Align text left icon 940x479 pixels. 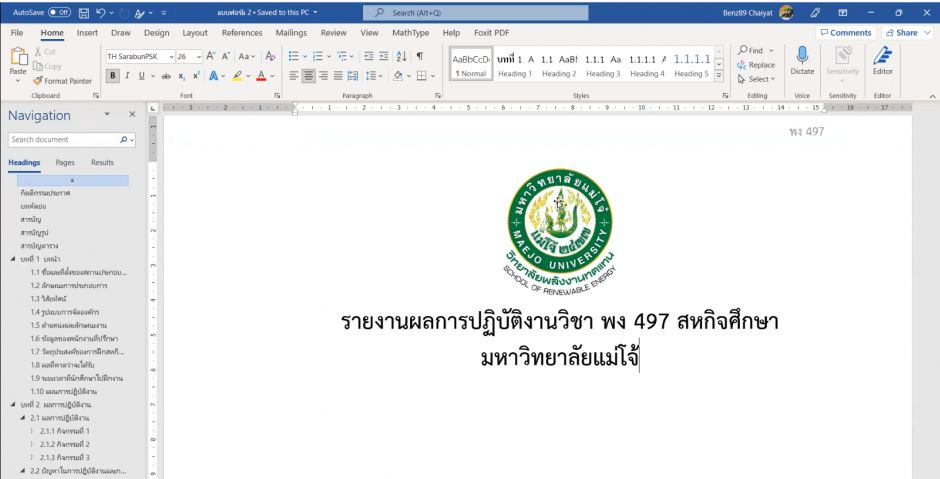click(294, 76)
